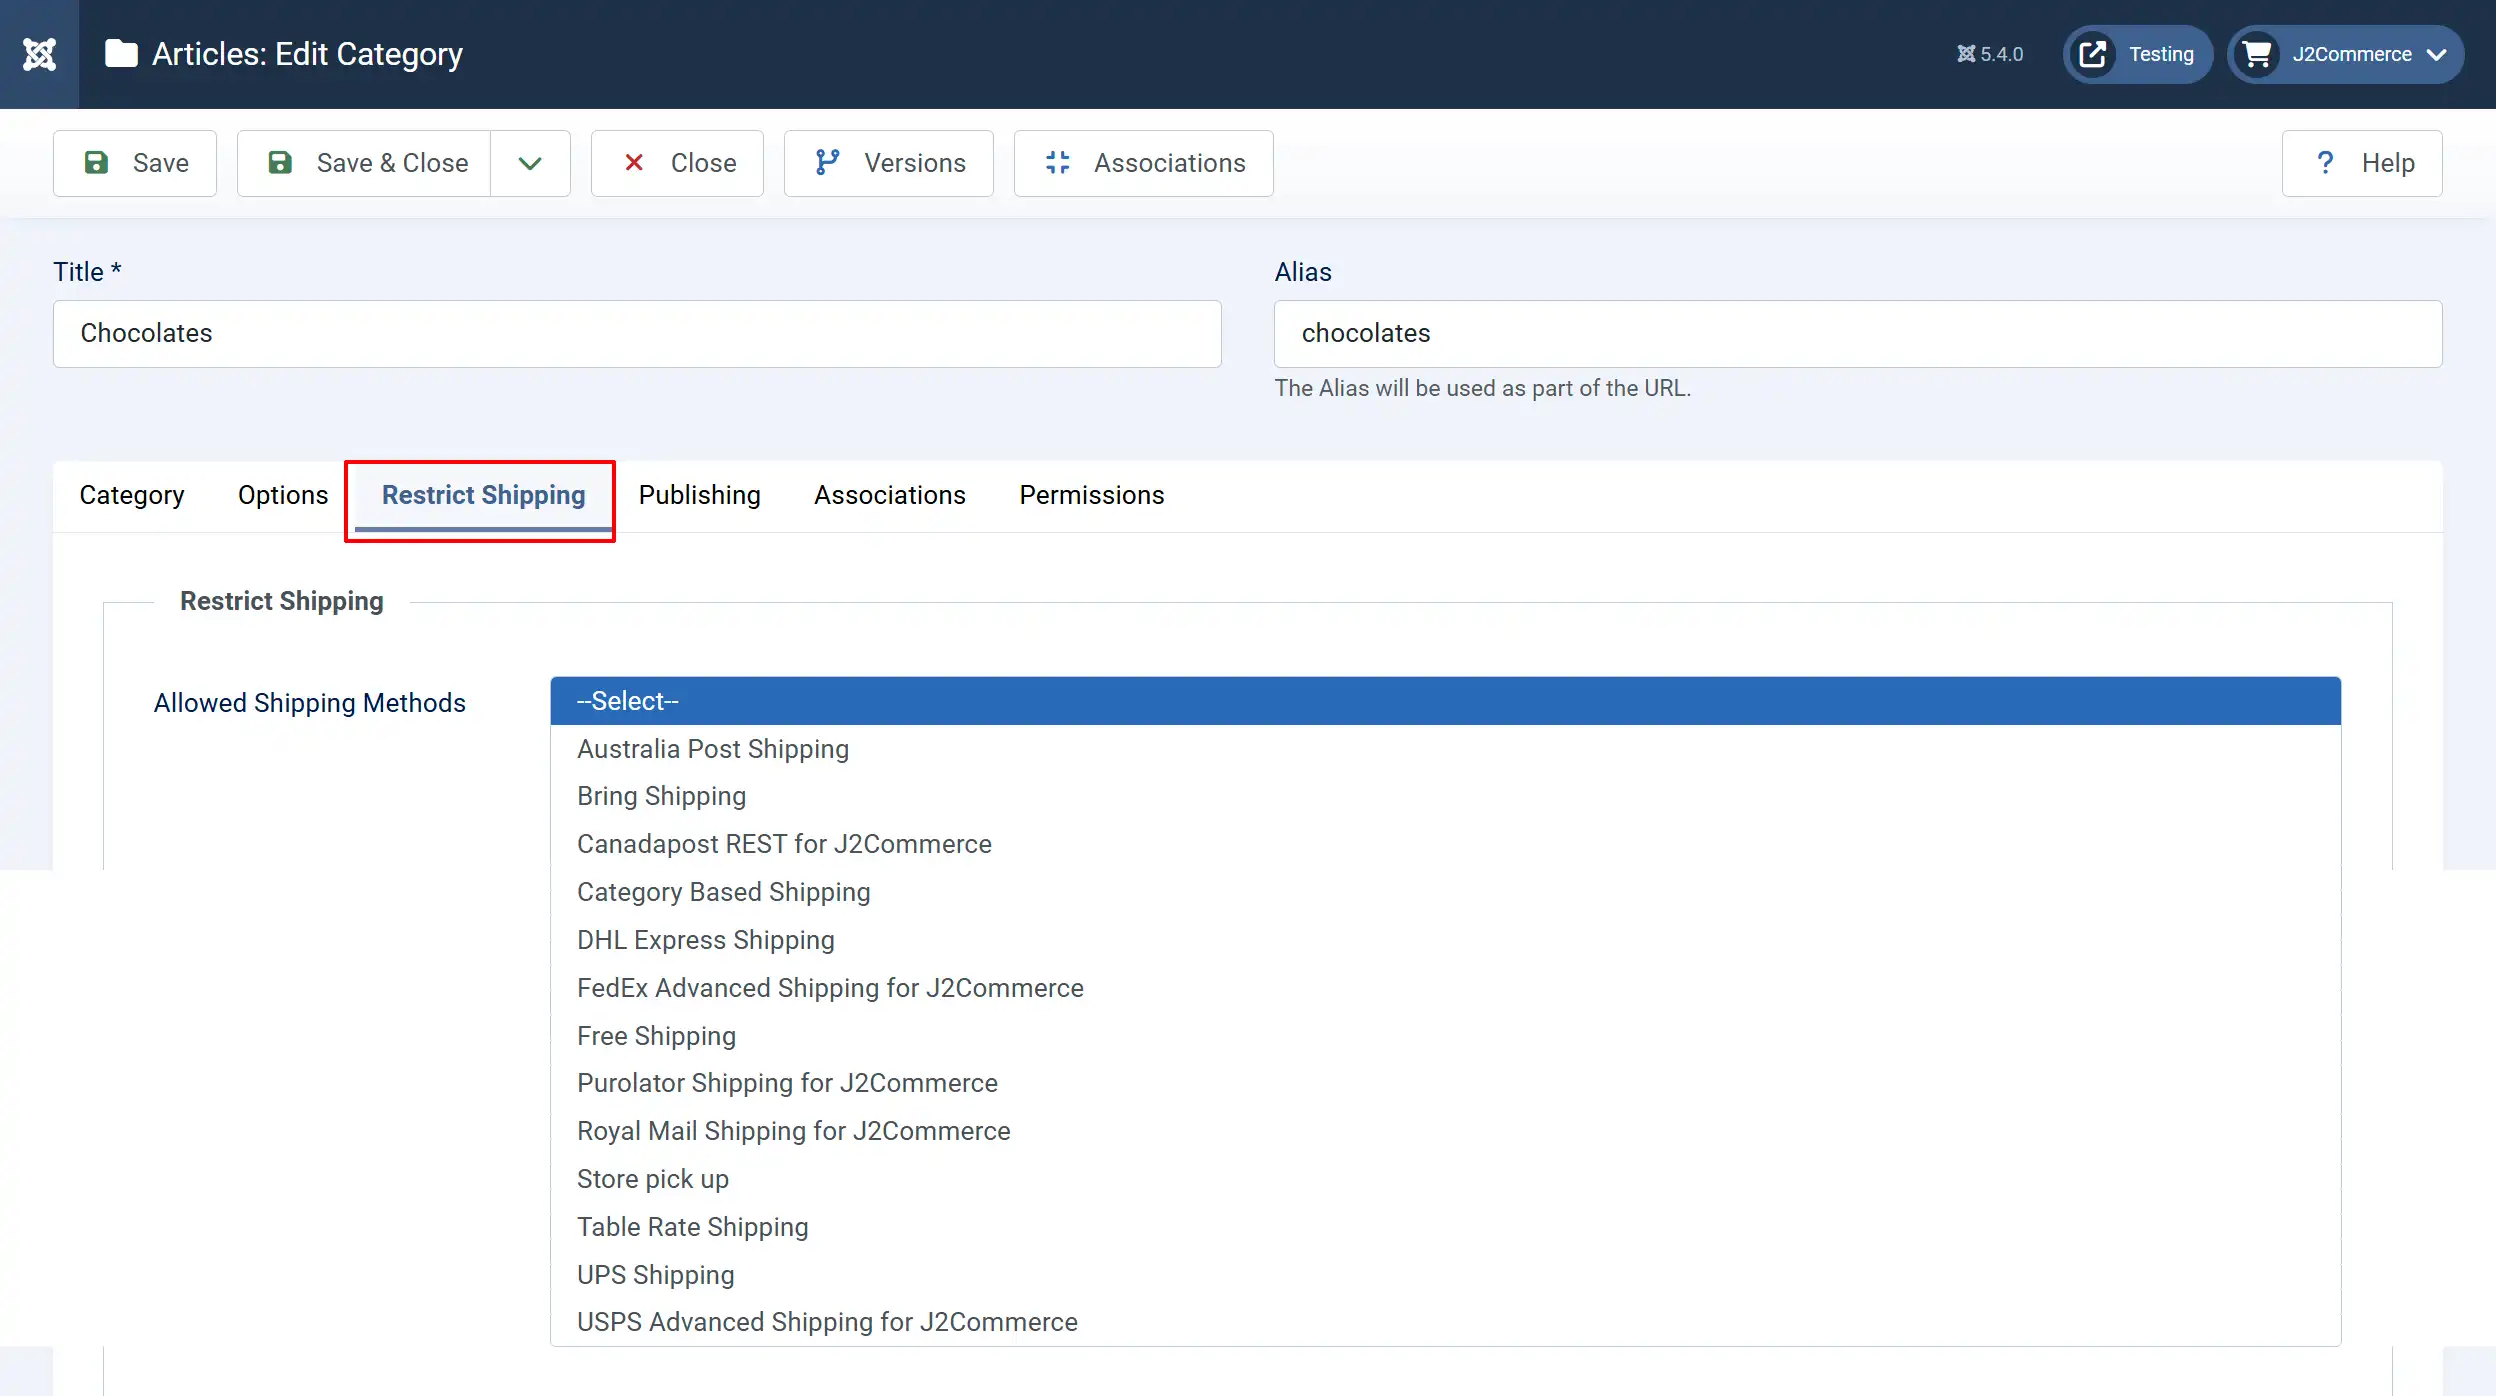This screenshot has height=1396, width=2496.
Task: Click the folder icon beside Articles title
Action: point(121,54)
